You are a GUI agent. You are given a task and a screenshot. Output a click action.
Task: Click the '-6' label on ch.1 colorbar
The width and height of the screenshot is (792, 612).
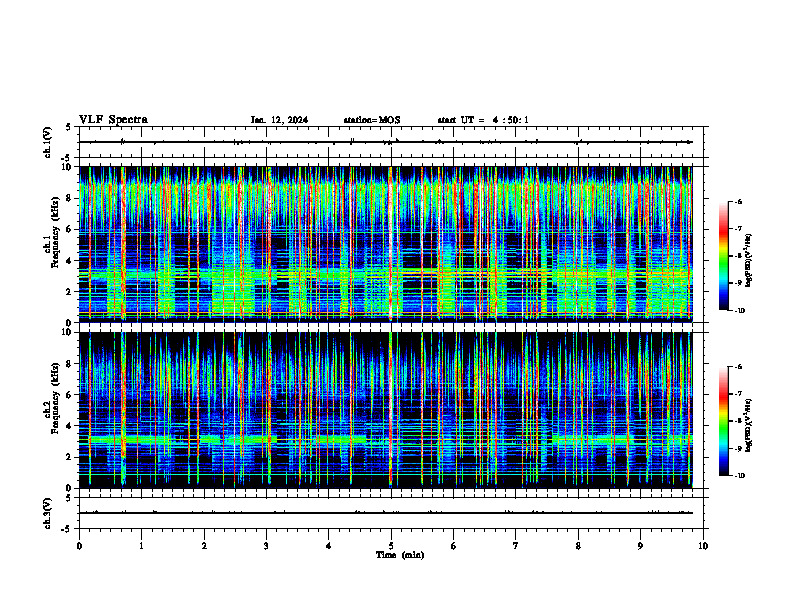point(738,201)
